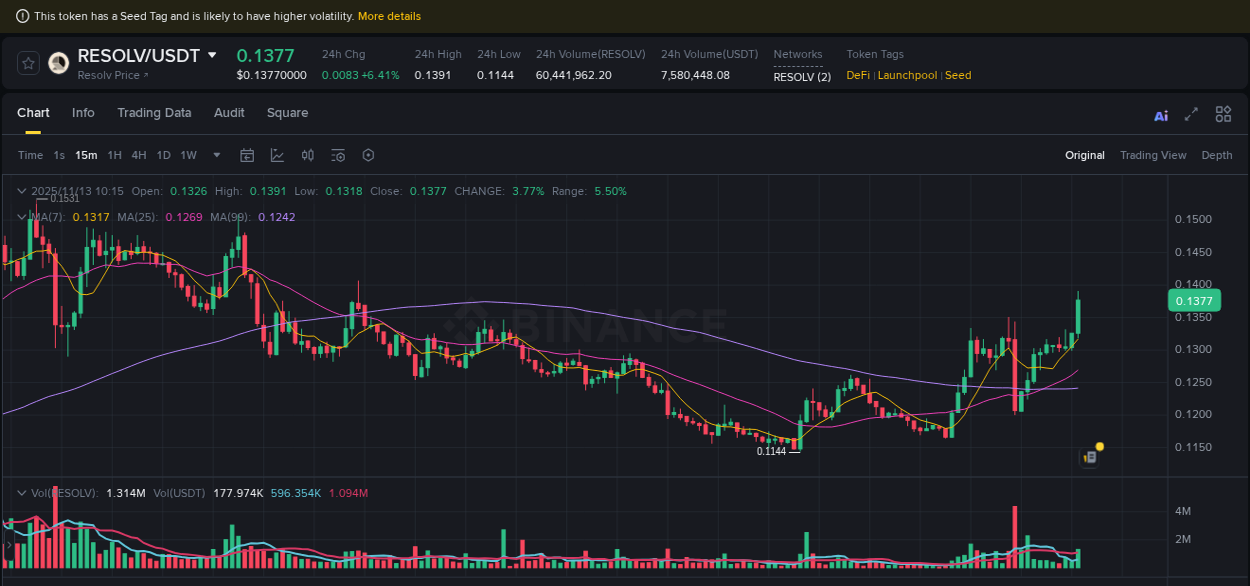The height and width of the screenshot is (586, 1250).
Task: Click the More details link
Action: (389, 16)
